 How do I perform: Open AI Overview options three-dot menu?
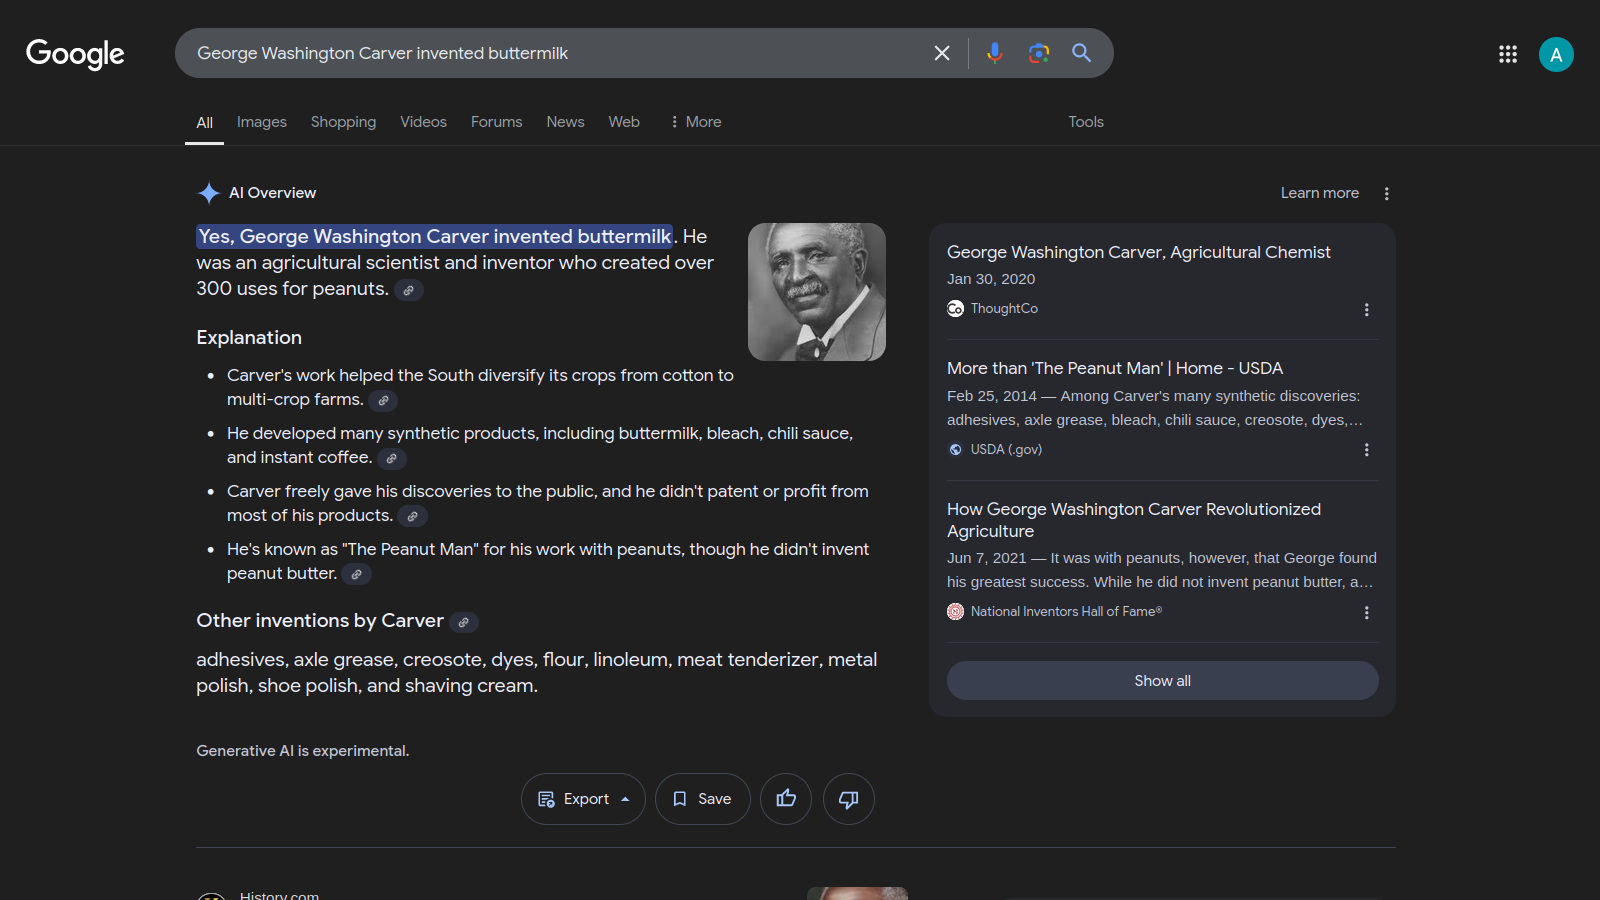1387,193
